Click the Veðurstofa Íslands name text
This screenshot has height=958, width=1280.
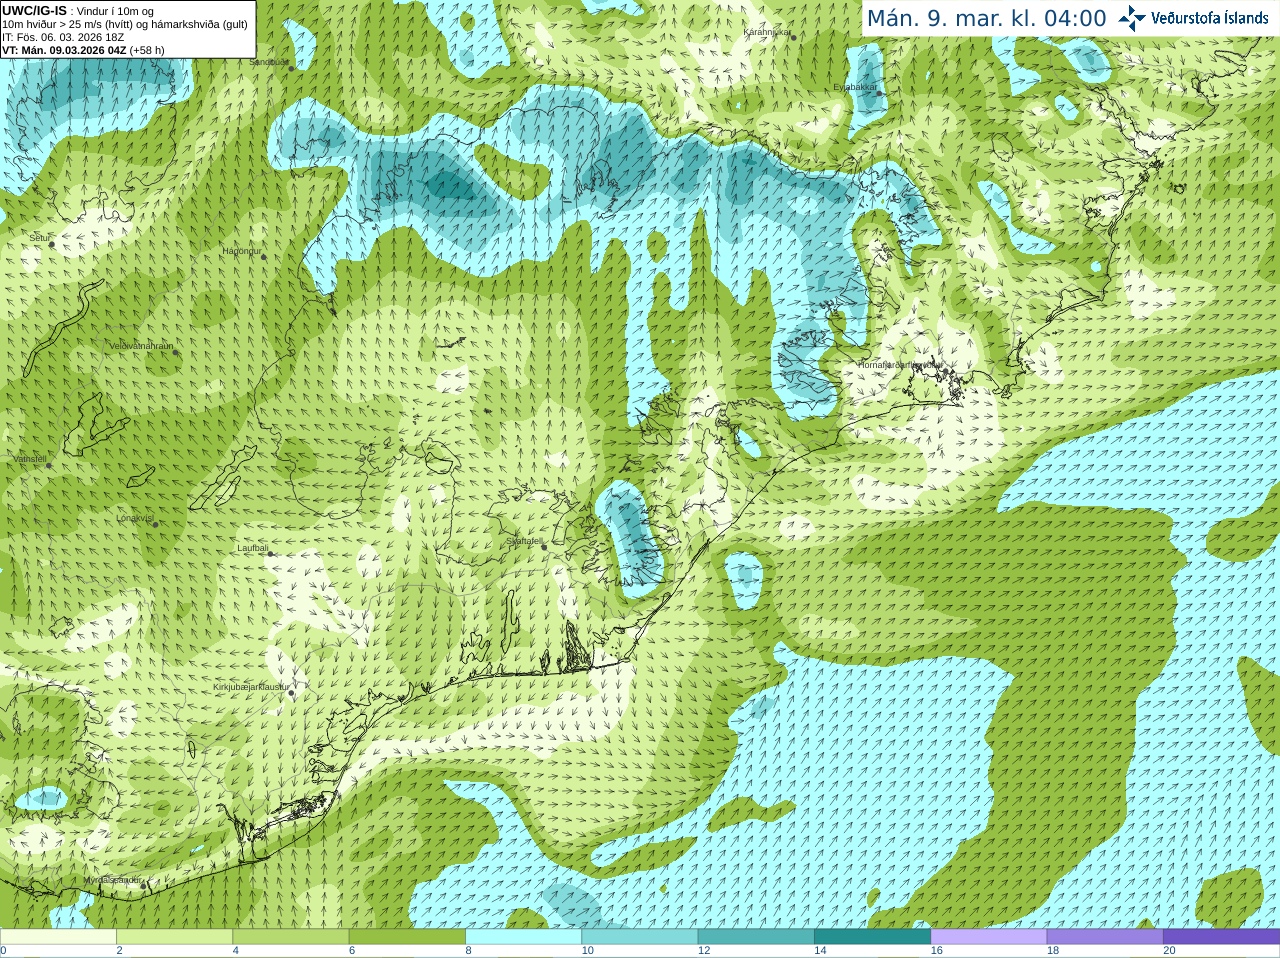coord(1210,18)
